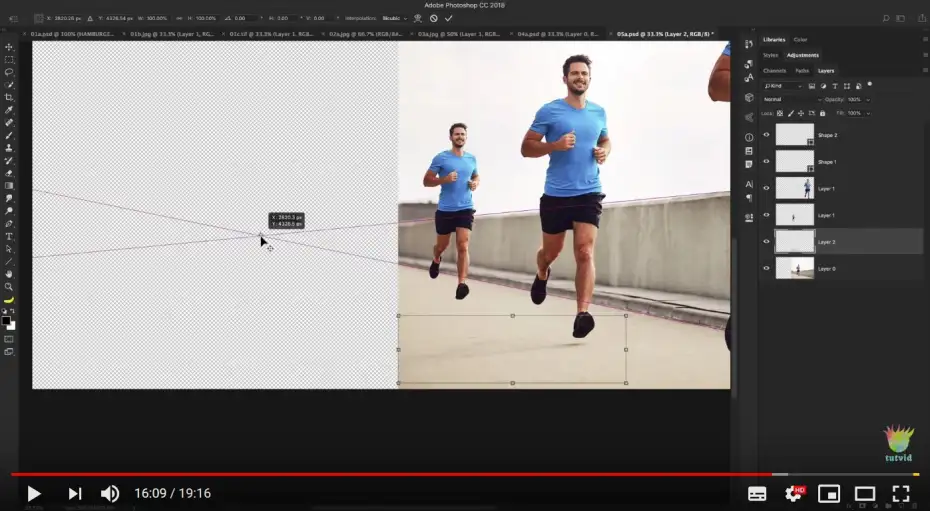Open the Character panel icon

749,184
